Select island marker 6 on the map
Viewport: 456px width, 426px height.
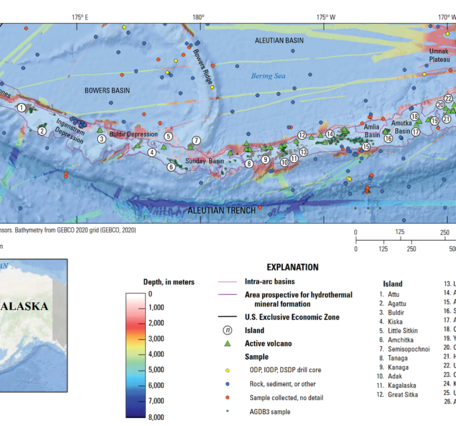171,167
